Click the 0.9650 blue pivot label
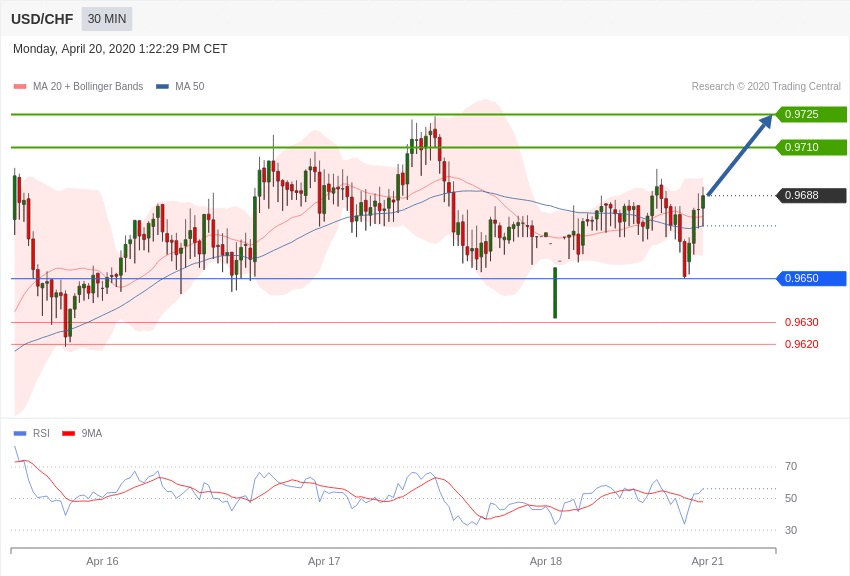This screenshot has height=576, width=850. pos(811,279)
